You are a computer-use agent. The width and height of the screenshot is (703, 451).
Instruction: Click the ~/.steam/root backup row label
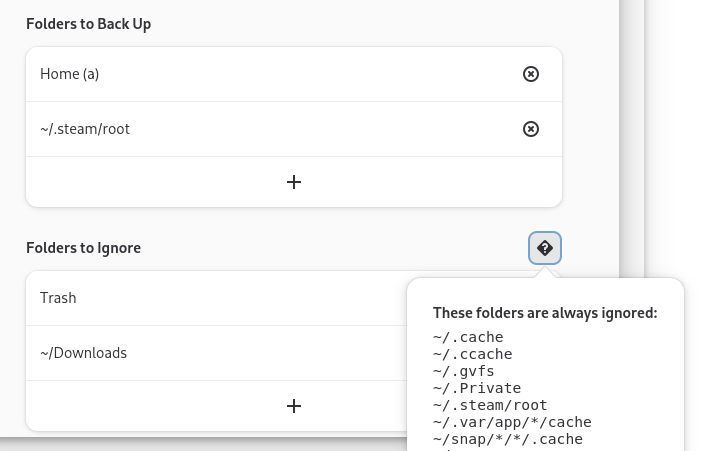[85, 129]
